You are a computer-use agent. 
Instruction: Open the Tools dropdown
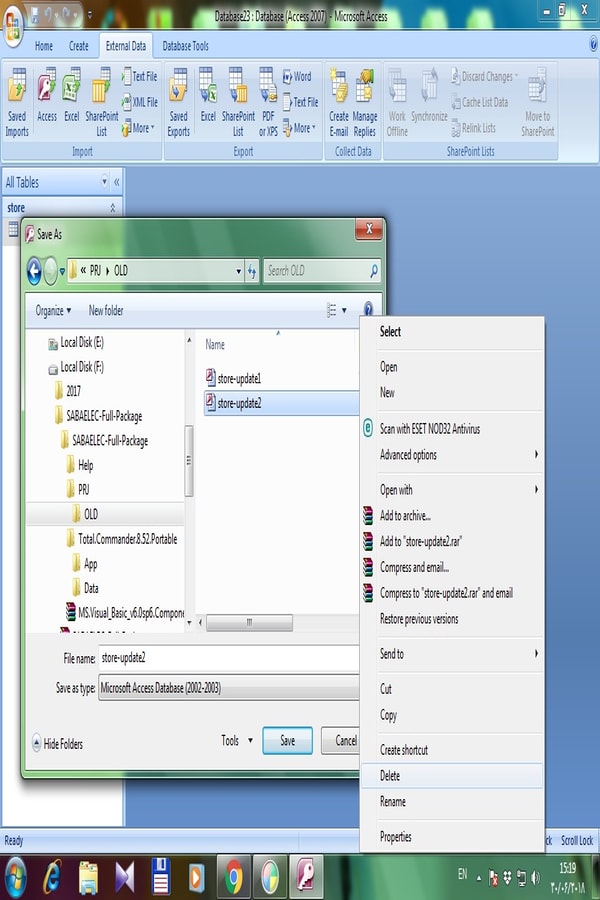[x=237, y=740]
